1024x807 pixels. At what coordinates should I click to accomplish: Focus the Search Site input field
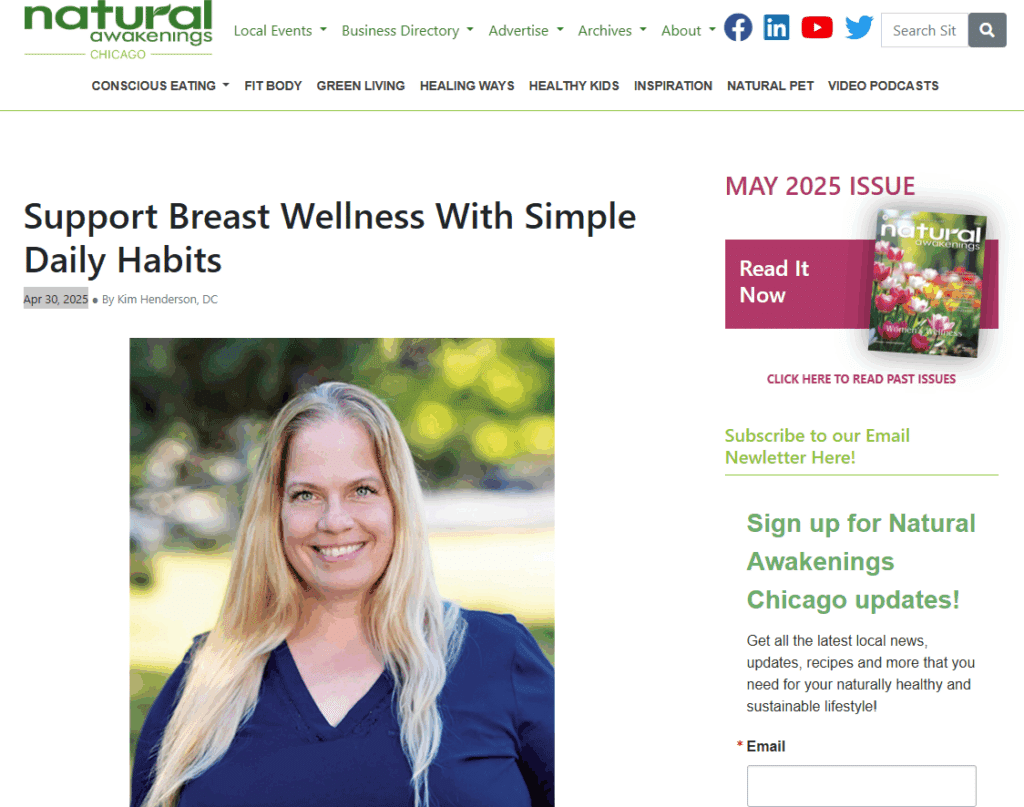point(925,30)
